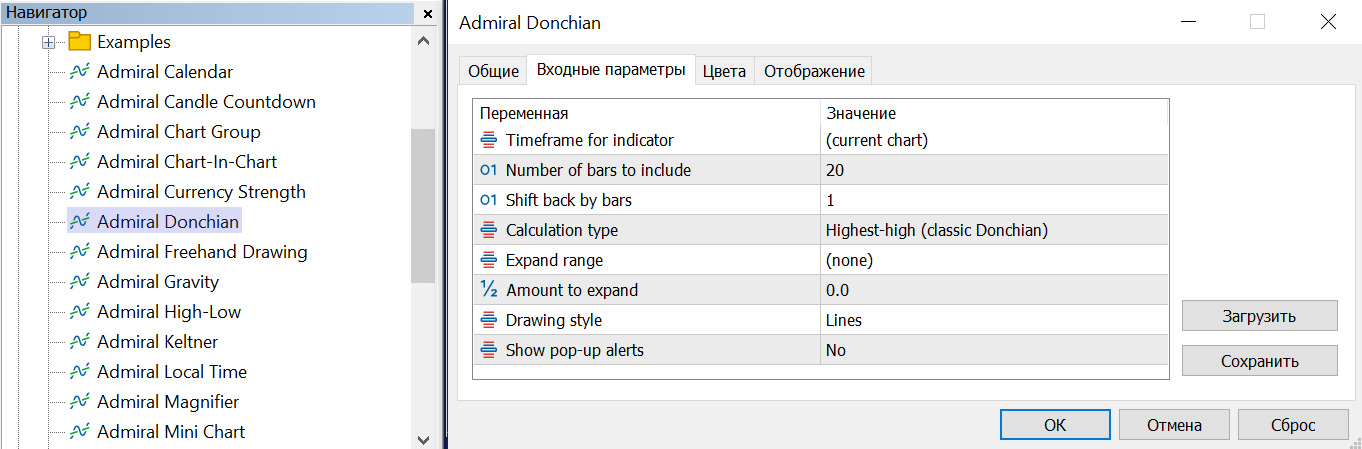Screen dimensions: 1362x449
Task: Click the Navigator scrollbar down arrow
Action: tap(423, 439)
